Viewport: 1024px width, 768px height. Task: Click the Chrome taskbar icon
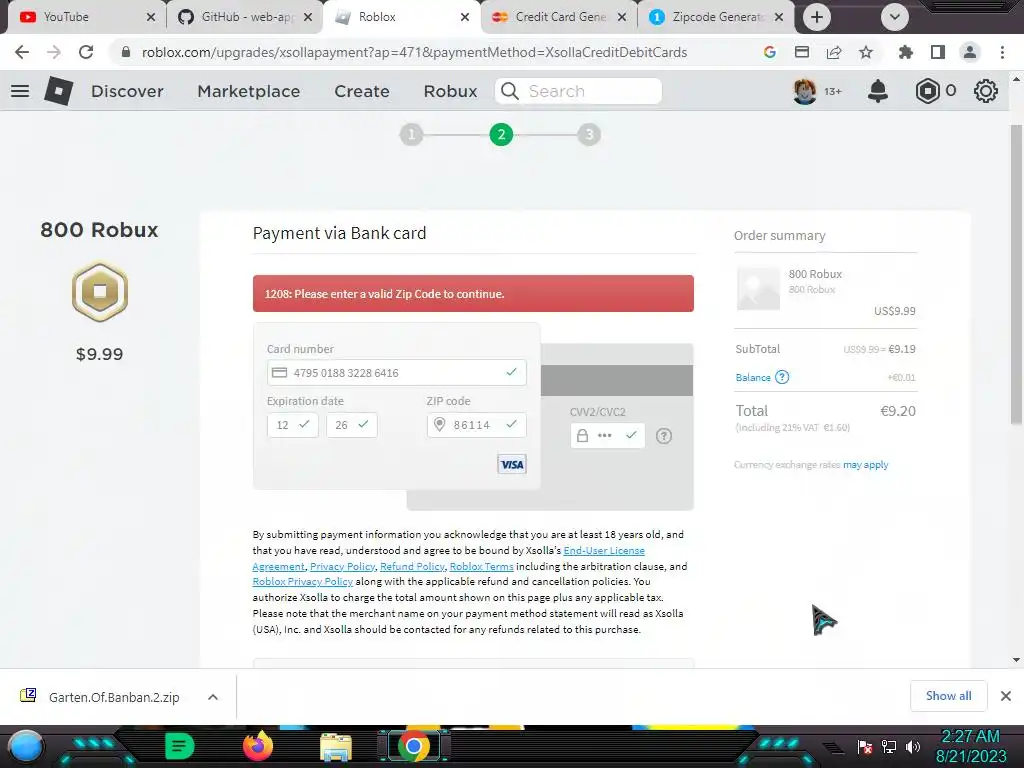413,746
